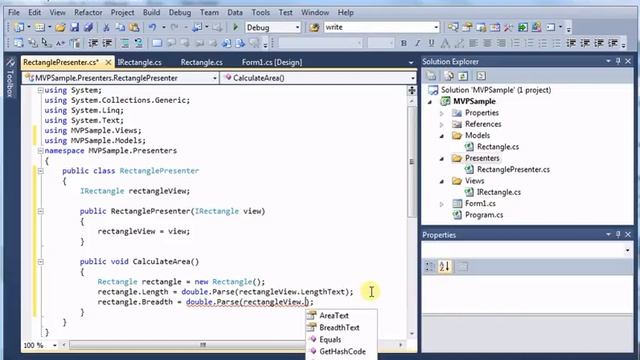The width and height of the screenshot is (640, 360).
Task: Click the green arrow Extension Manager icon
Action: point(522,27)
